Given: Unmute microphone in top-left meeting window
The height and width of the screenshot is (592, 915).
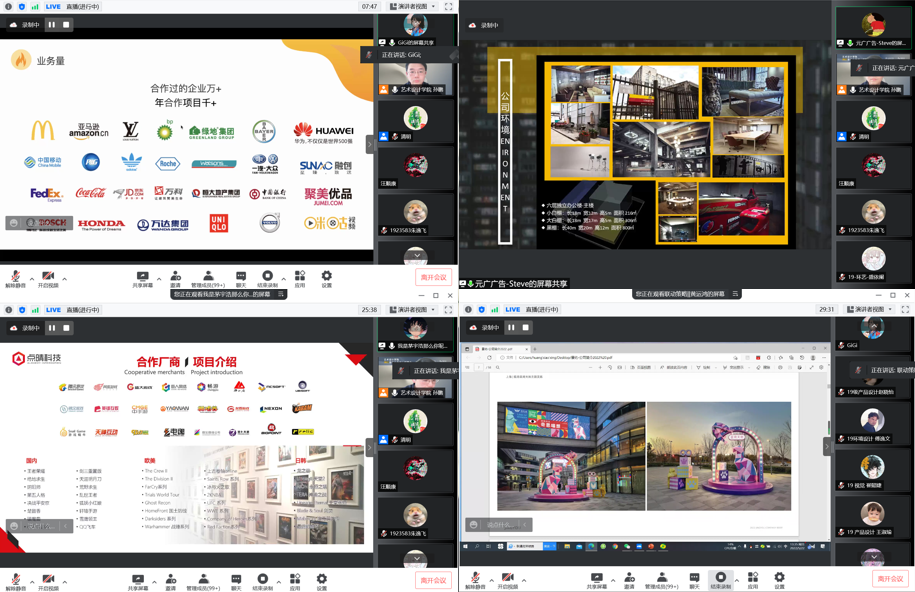Looking at the screenshot, I should pos(15,277).
